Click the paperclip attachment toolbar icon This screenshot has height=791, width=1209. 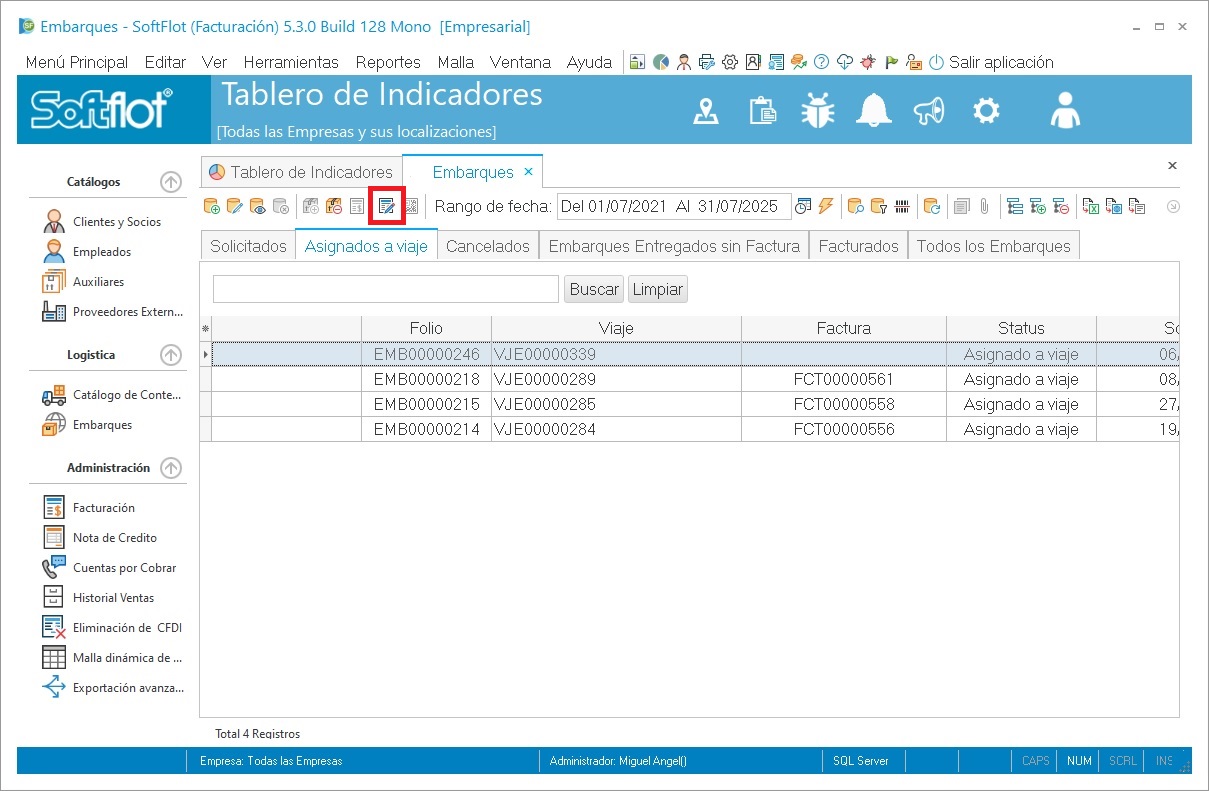click(x=984, y=207)
